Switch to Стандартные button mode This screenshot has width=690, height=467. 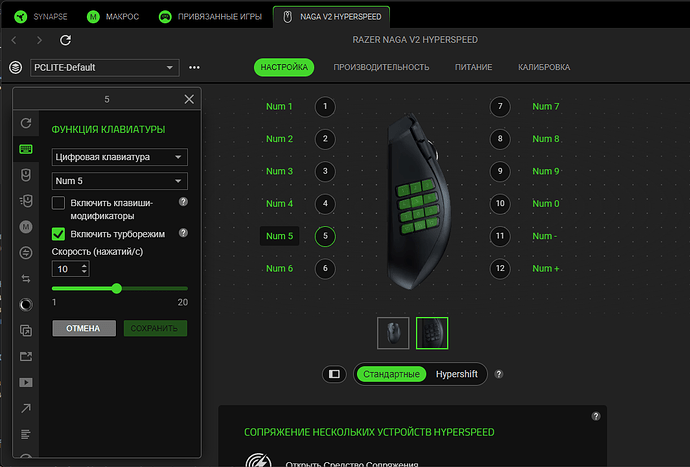click(391, 374)
